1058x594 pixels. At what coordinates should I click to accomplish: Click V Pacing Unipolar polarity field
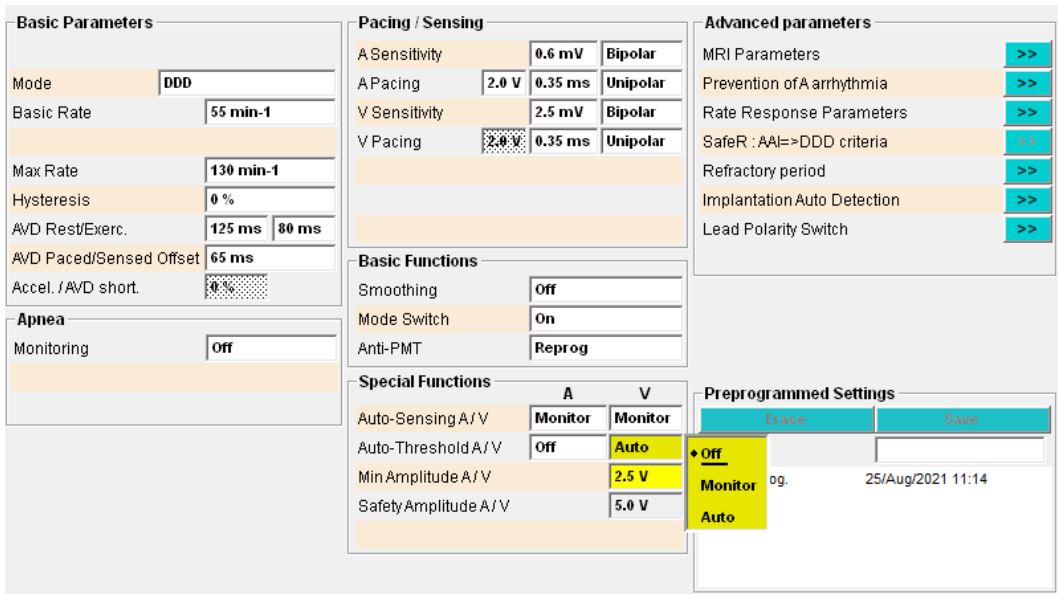(x=641, y=142)
